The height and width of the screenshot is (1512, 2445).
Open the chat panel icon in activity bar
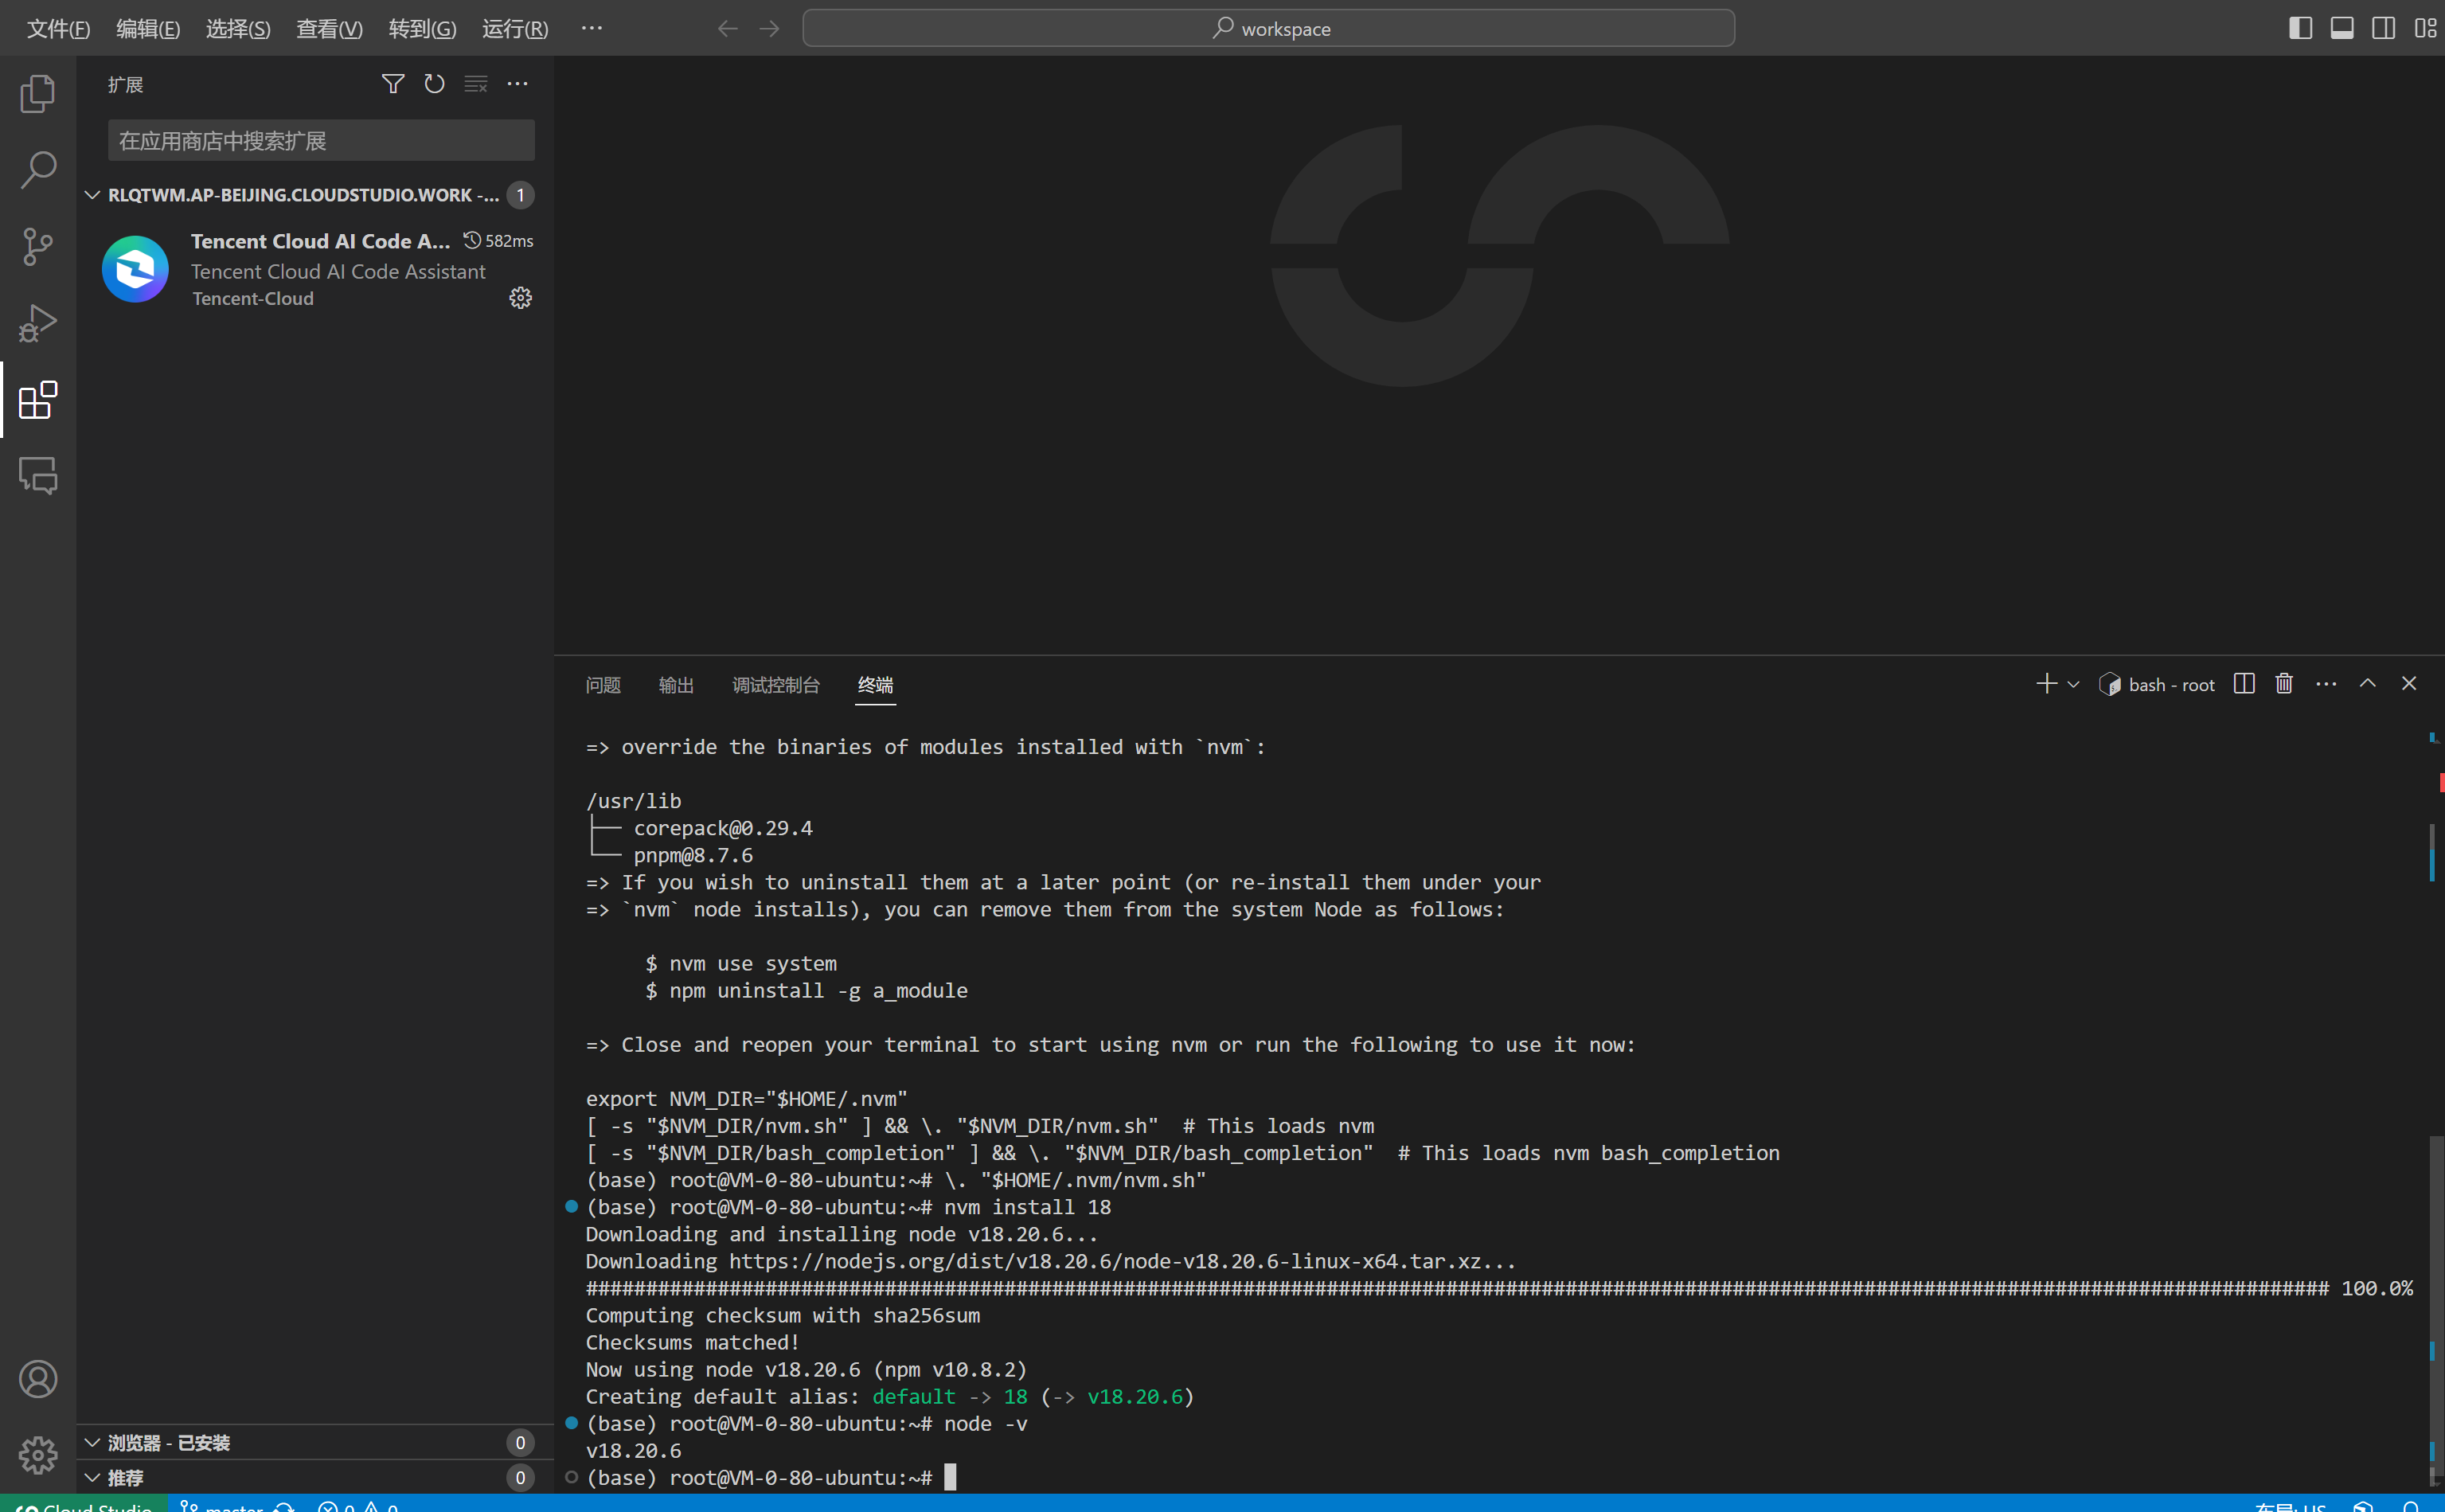tap(38, 476)
